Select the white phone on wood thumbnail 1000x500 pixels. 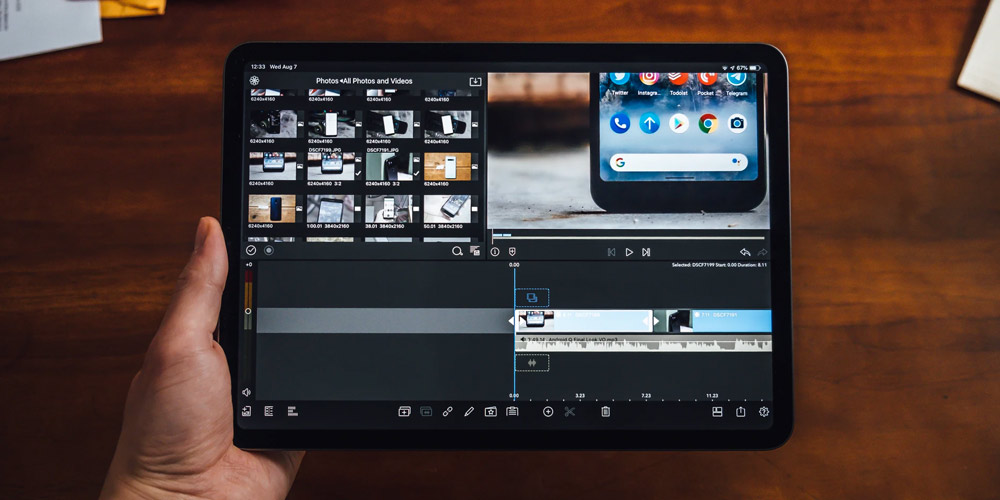point(448,166)
